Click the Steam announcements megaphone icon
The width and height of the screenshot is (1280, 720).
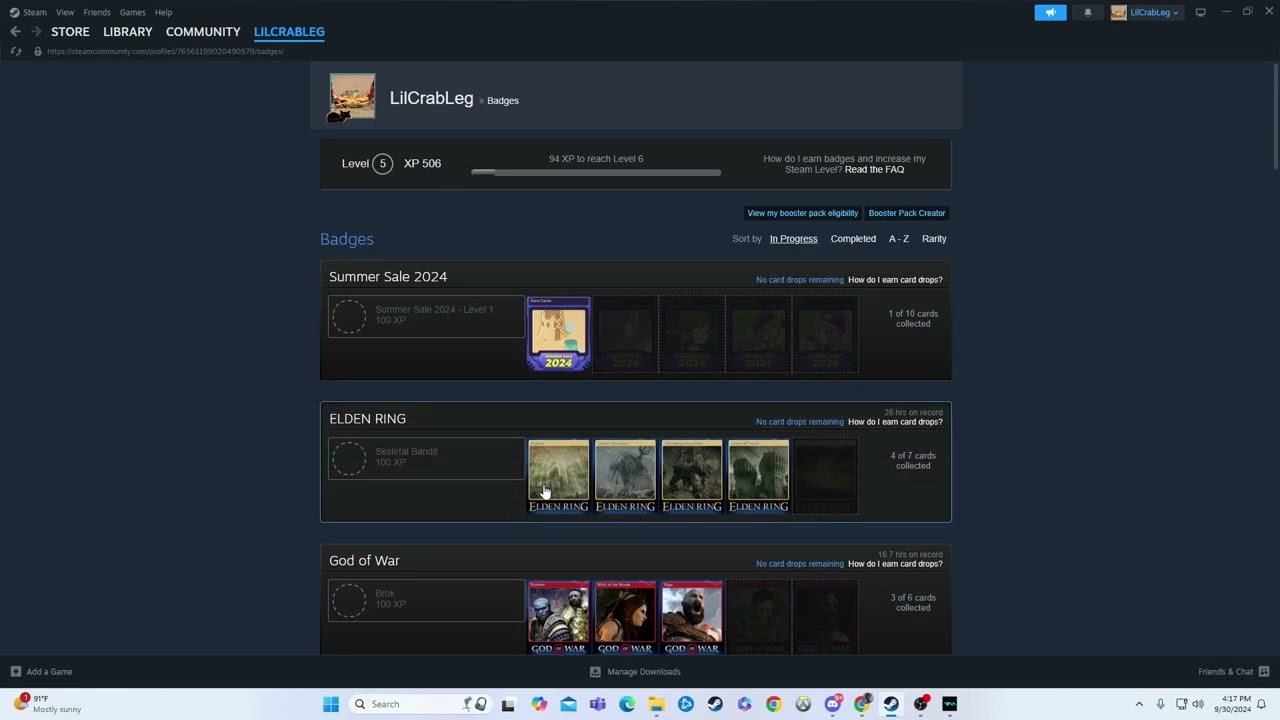point(1050,12)
